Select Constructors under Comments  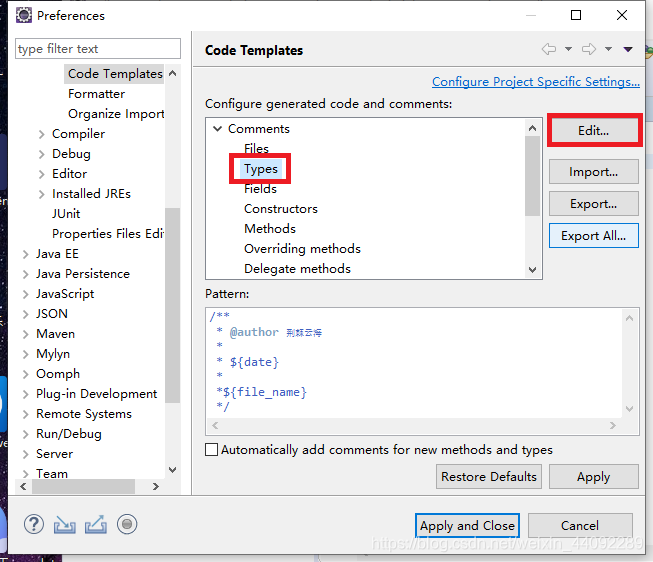(281, 208)
